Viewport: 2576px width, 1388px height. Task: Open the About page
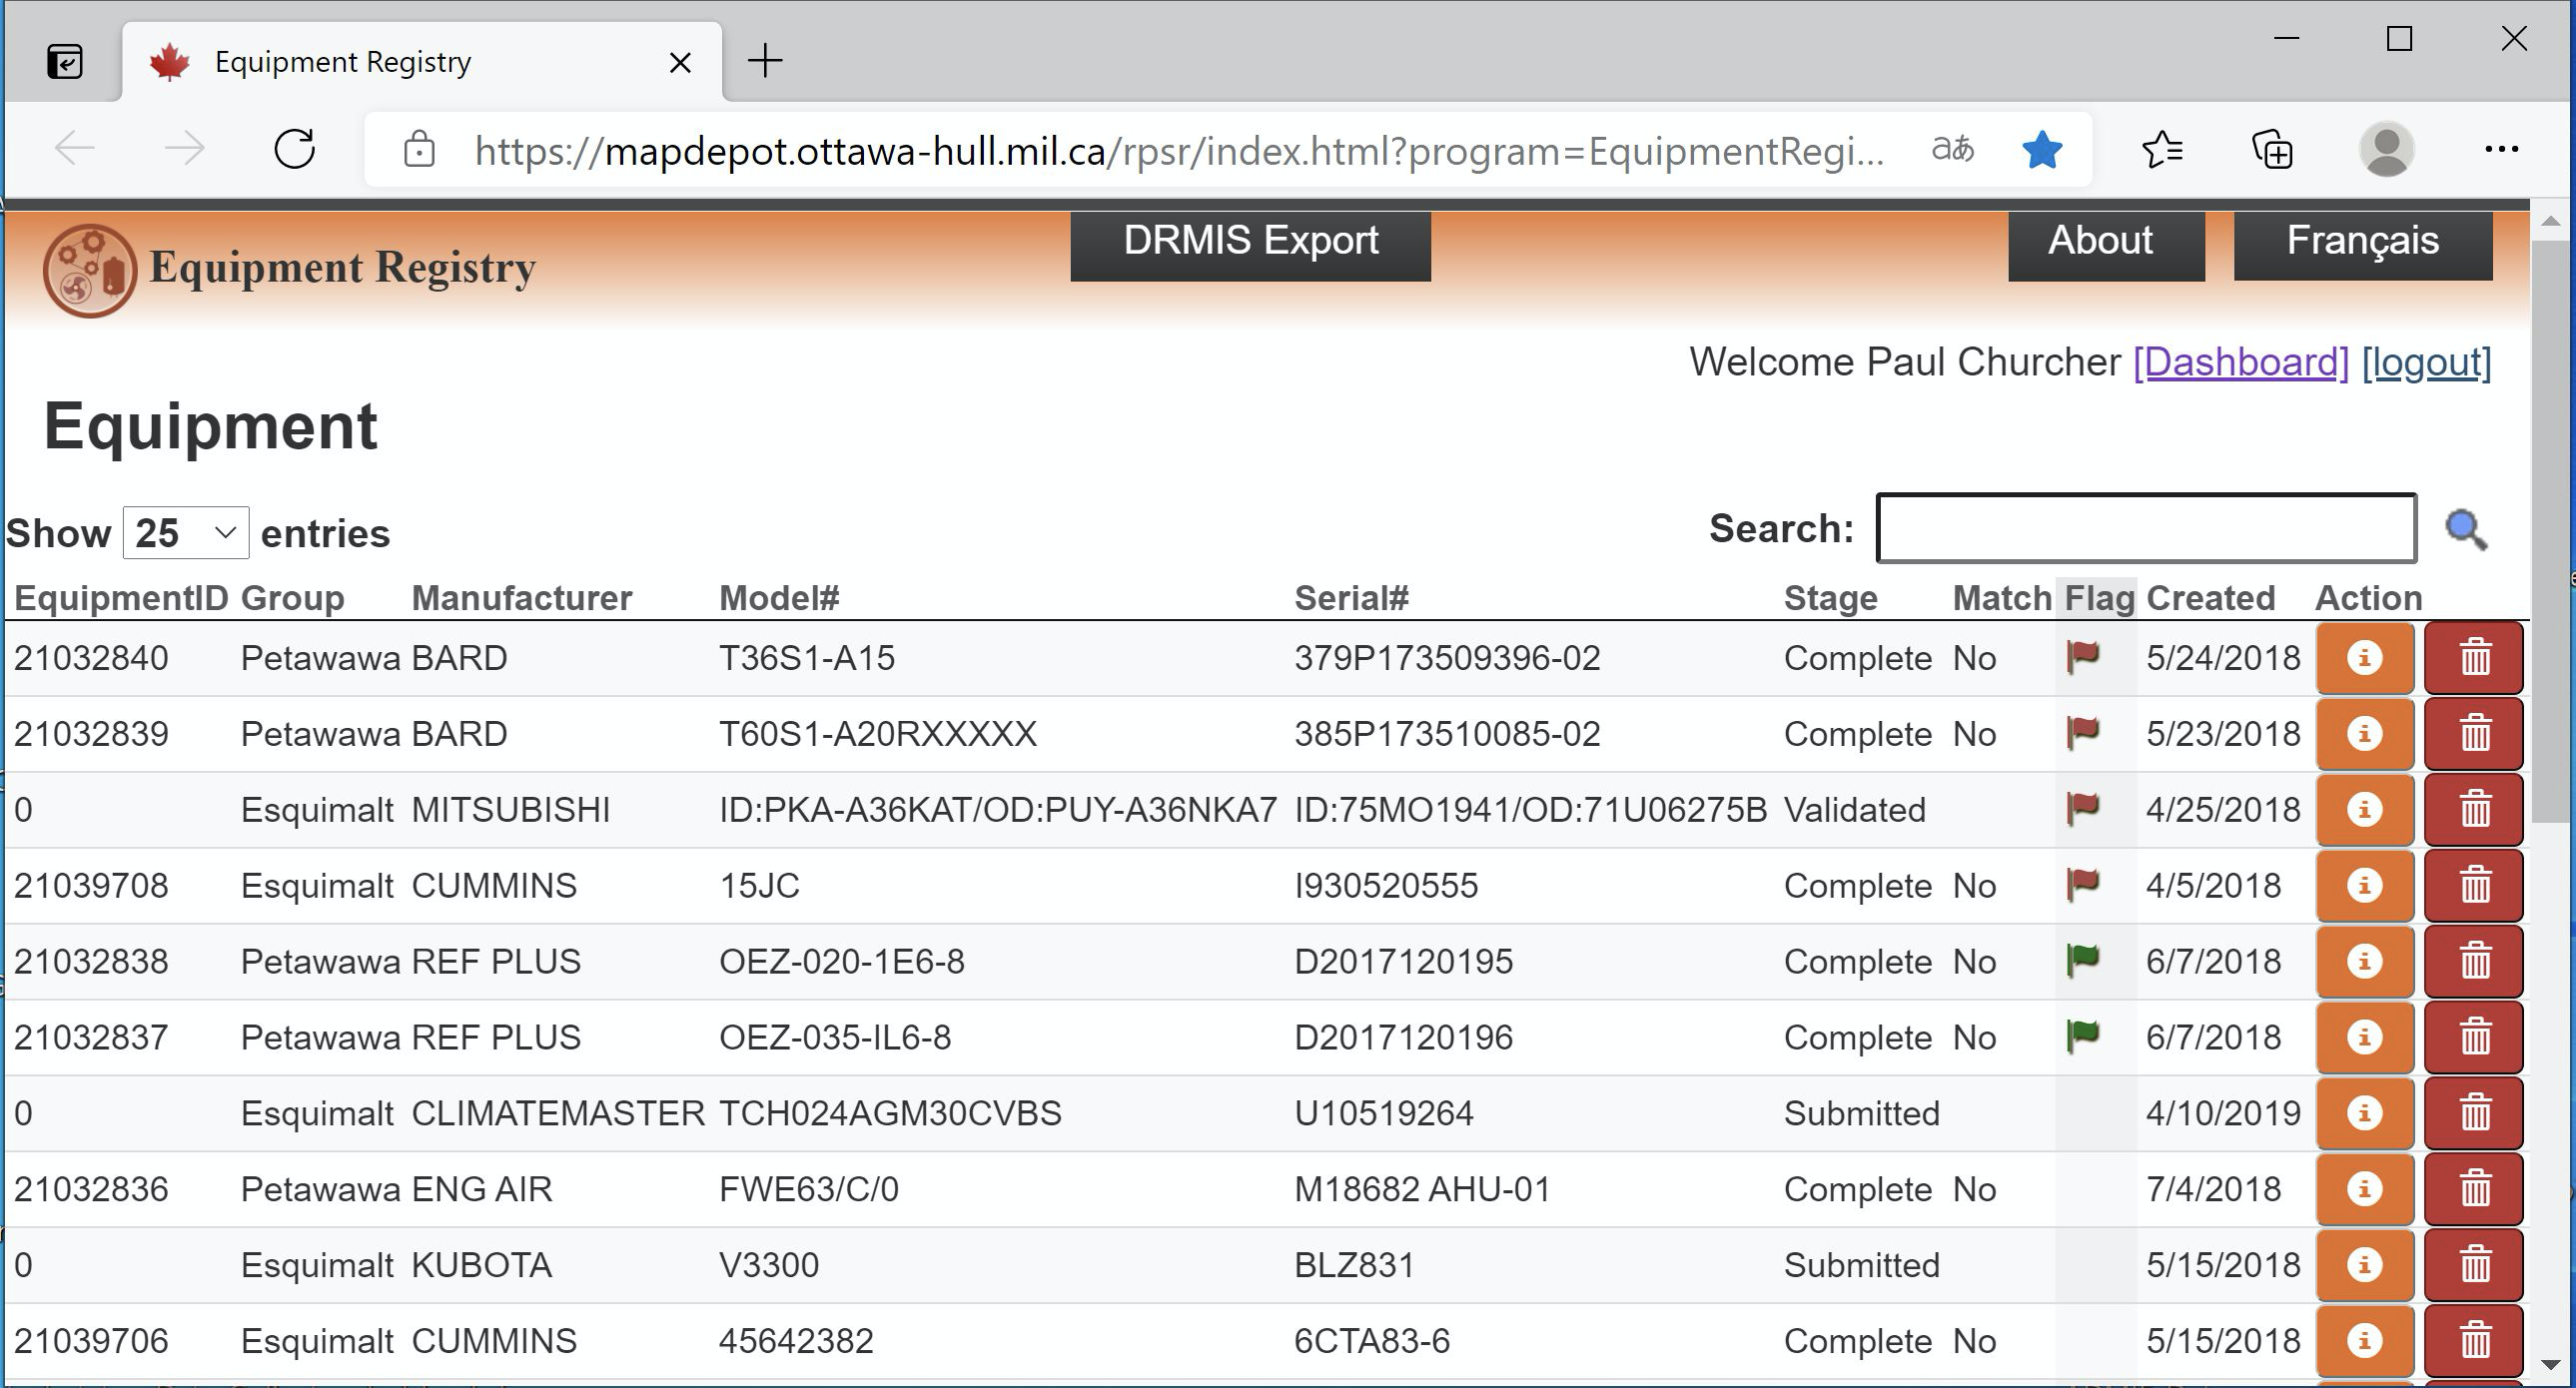(2105, 242)
